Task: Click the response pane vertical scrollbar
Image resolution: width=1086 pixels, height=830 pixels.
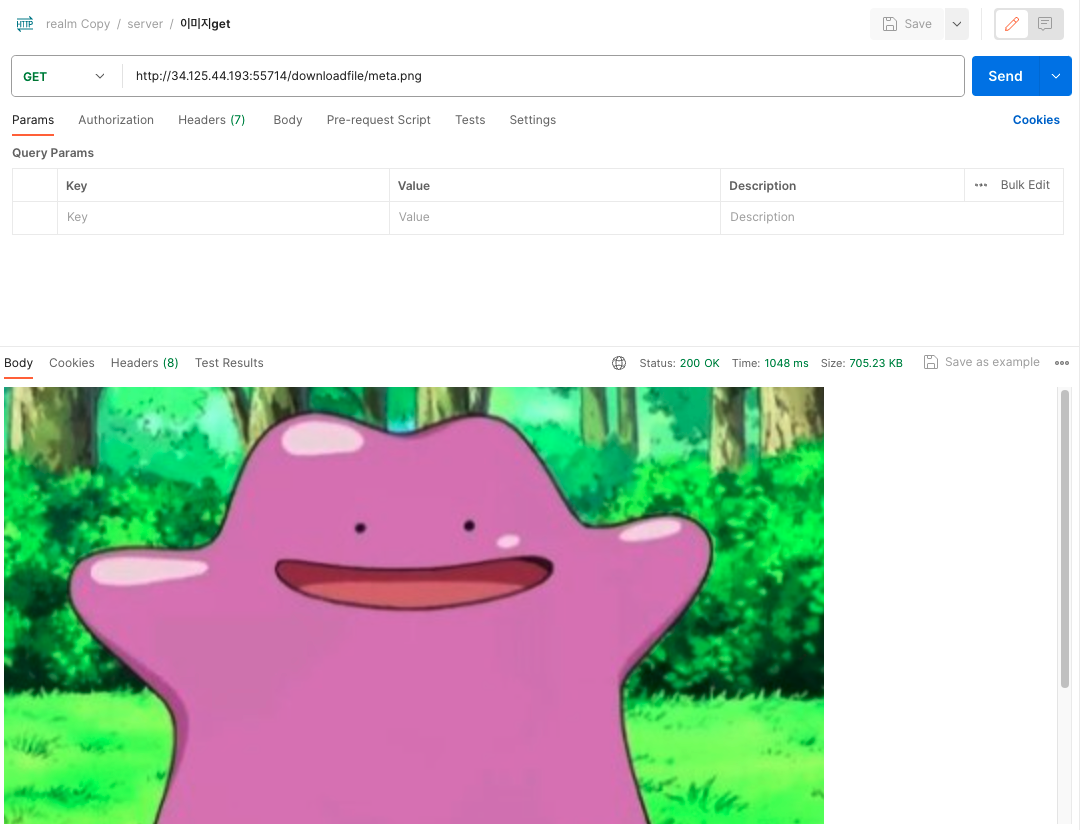Action: 1065,539
